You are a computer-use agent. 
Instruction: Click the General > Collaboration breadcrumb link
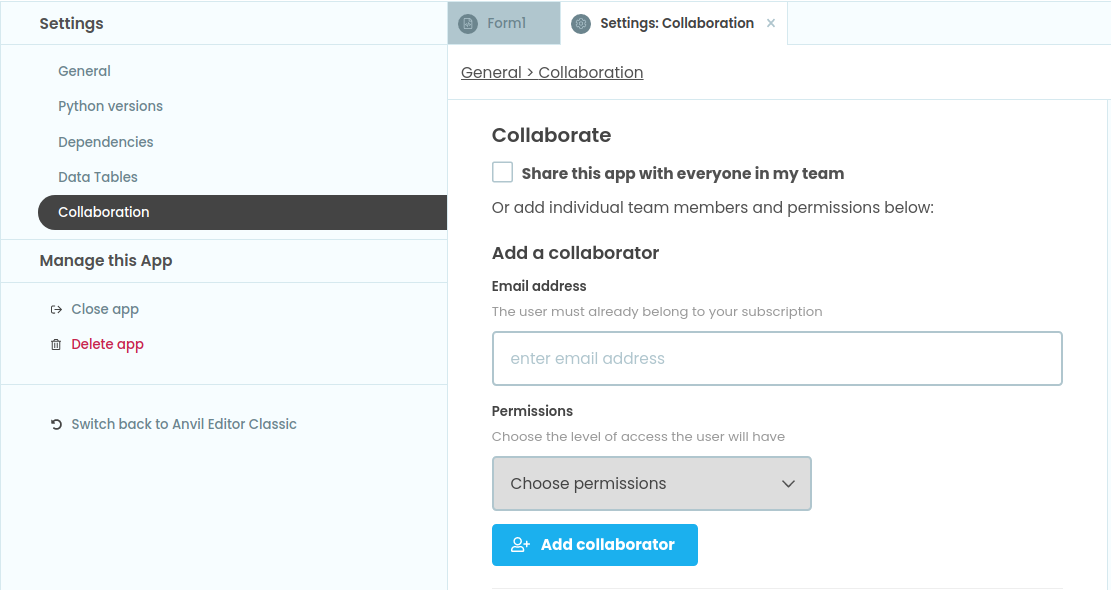(551, 72)
